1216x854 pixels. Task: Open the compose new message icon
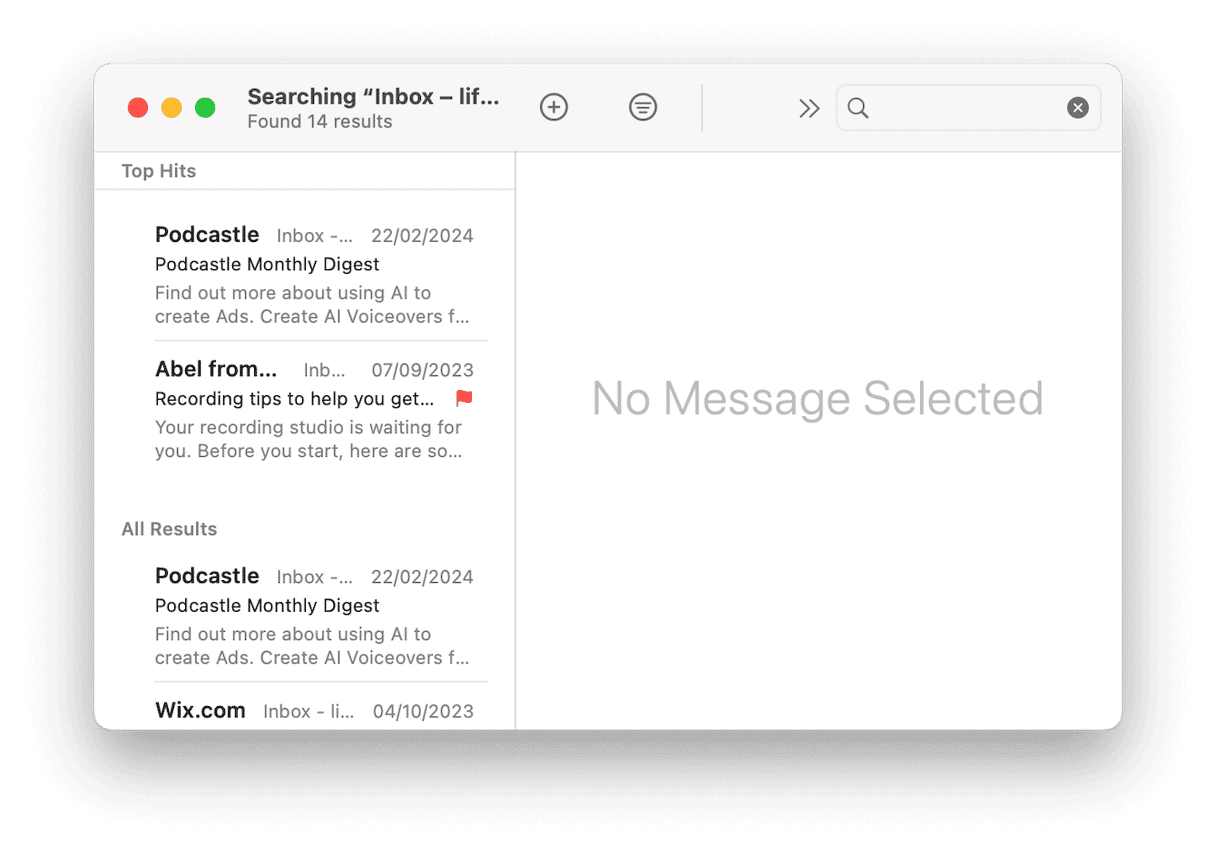553,107
